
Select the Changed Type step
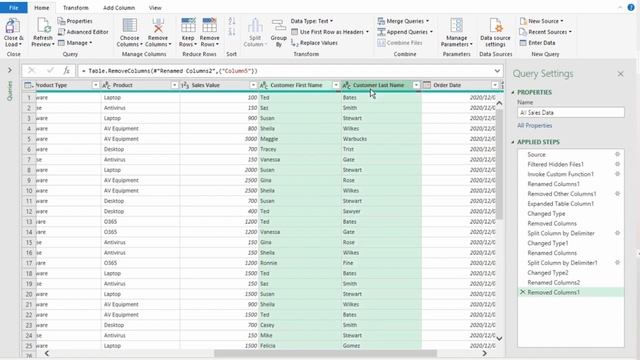(546, 213)
